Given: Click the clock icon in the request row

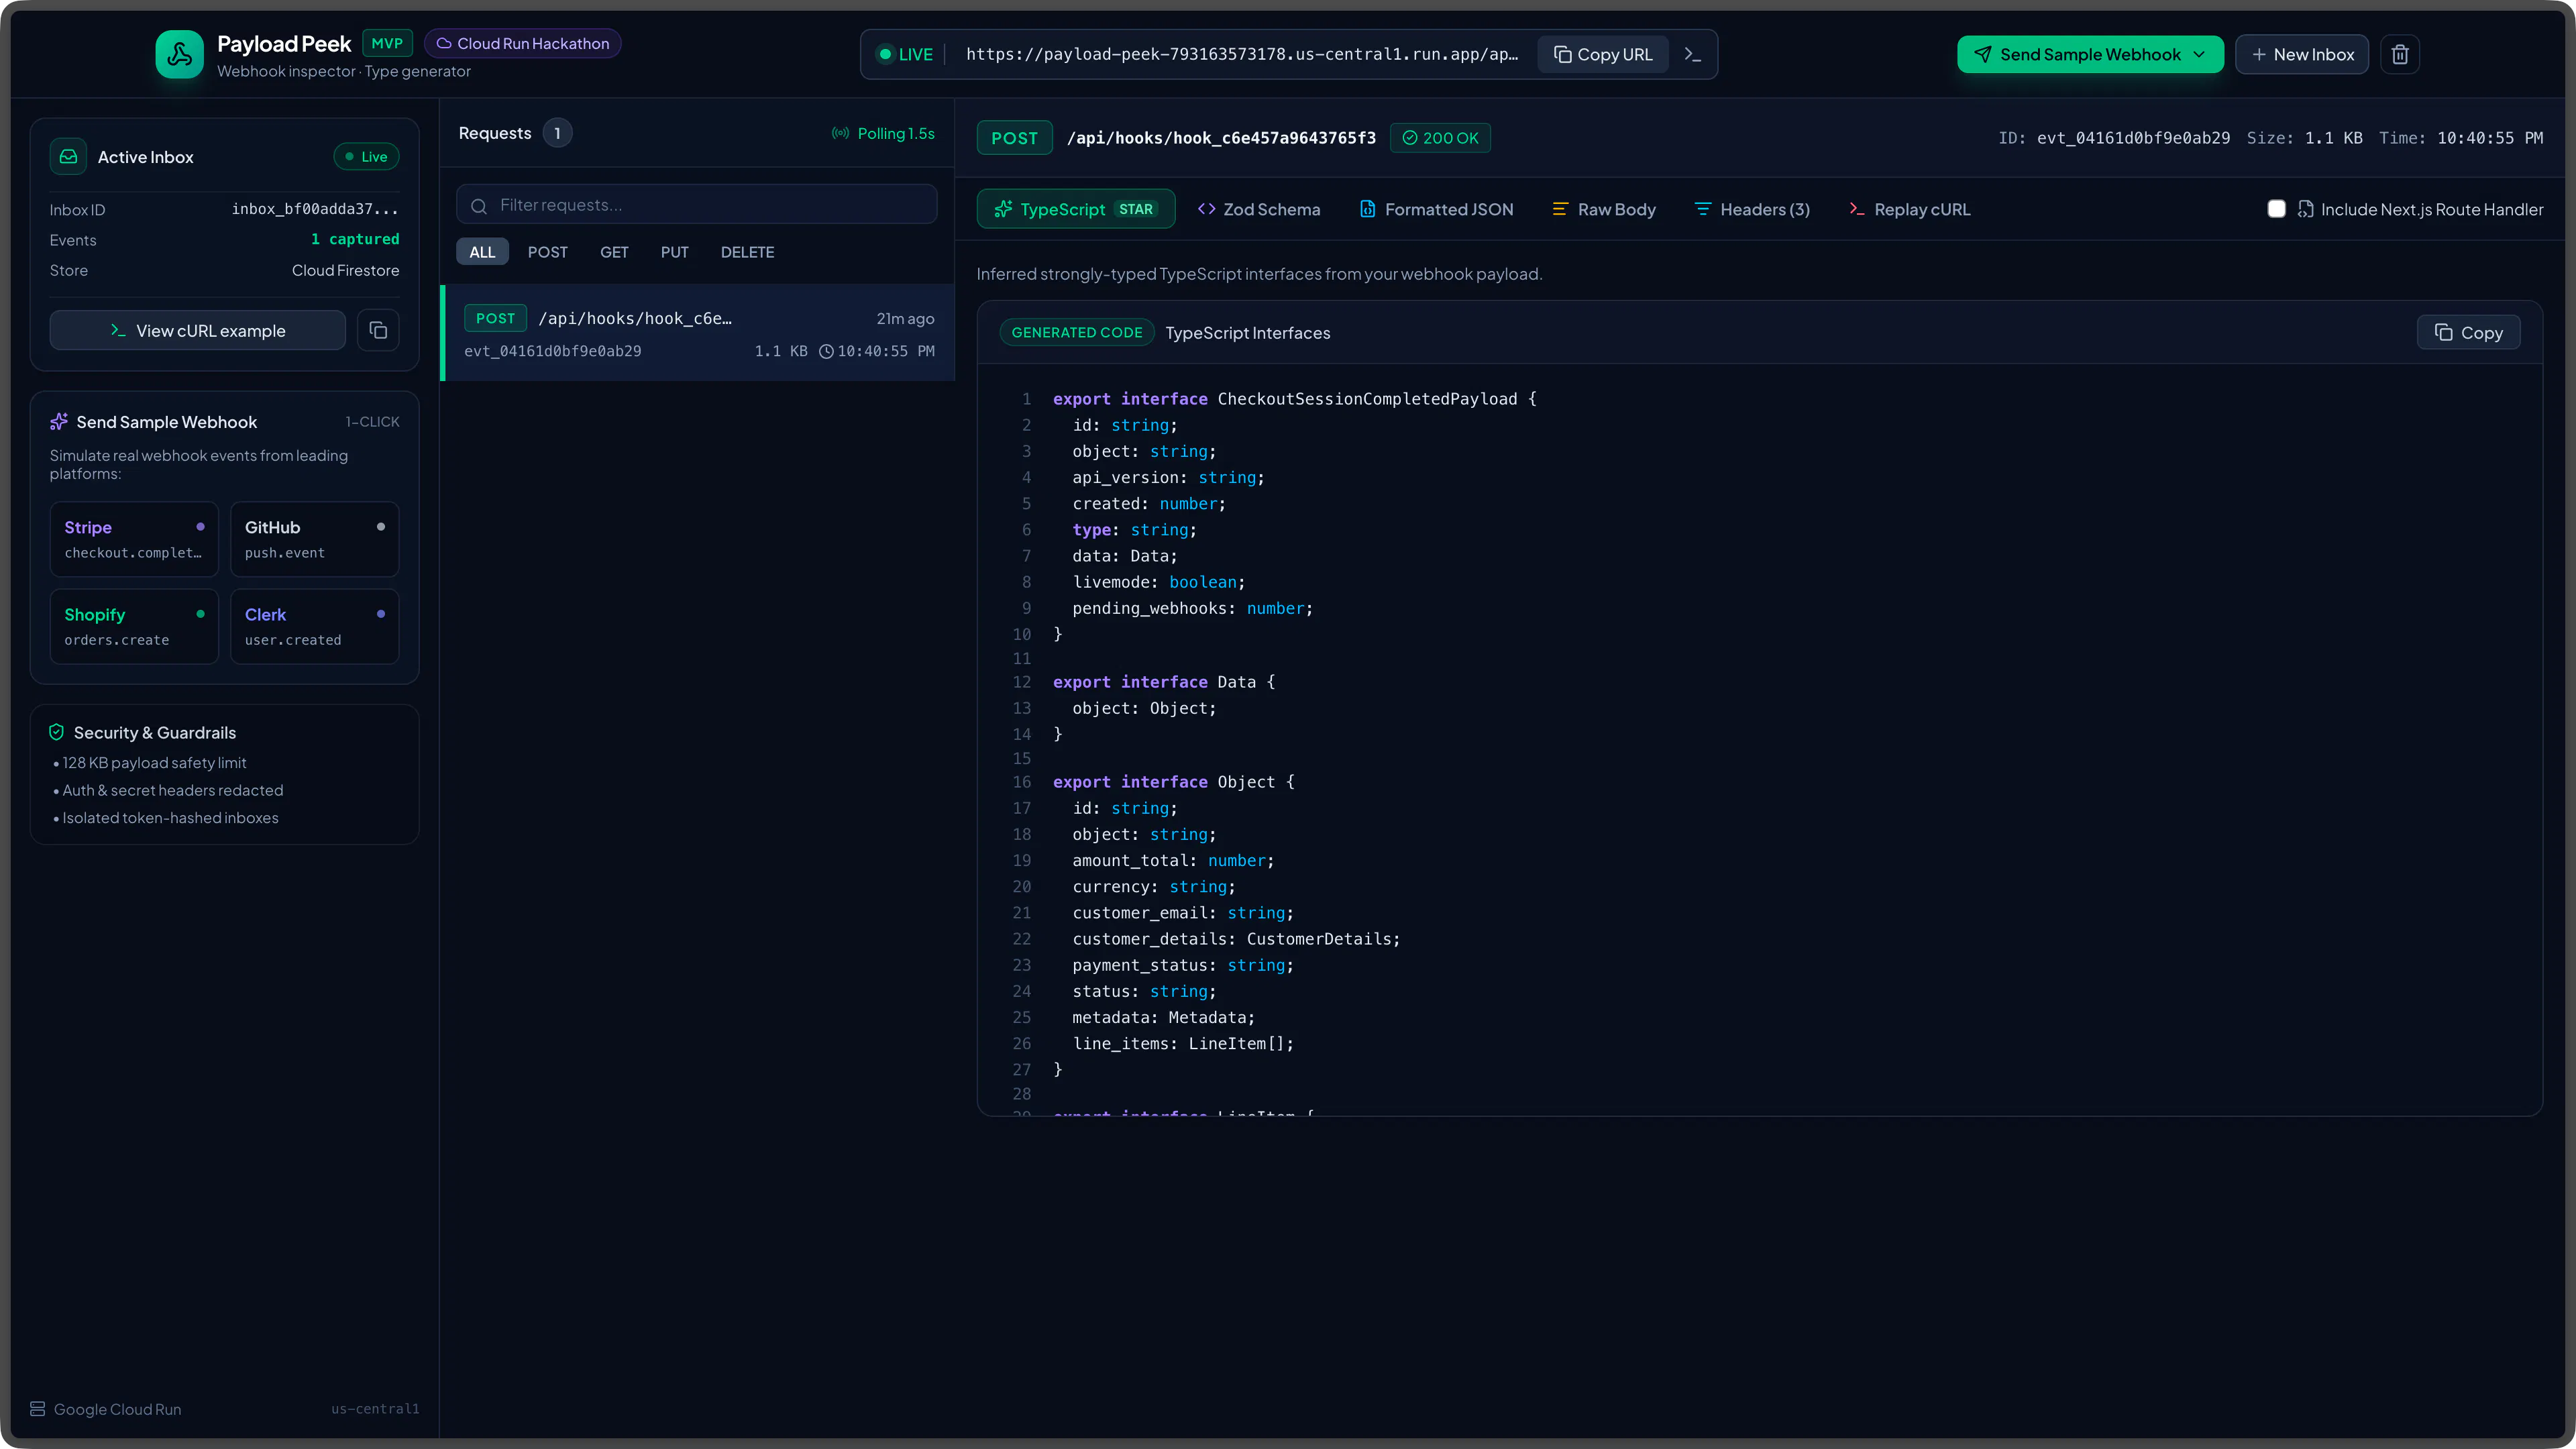Looking at the screenshot, I should tap(826, 351).
